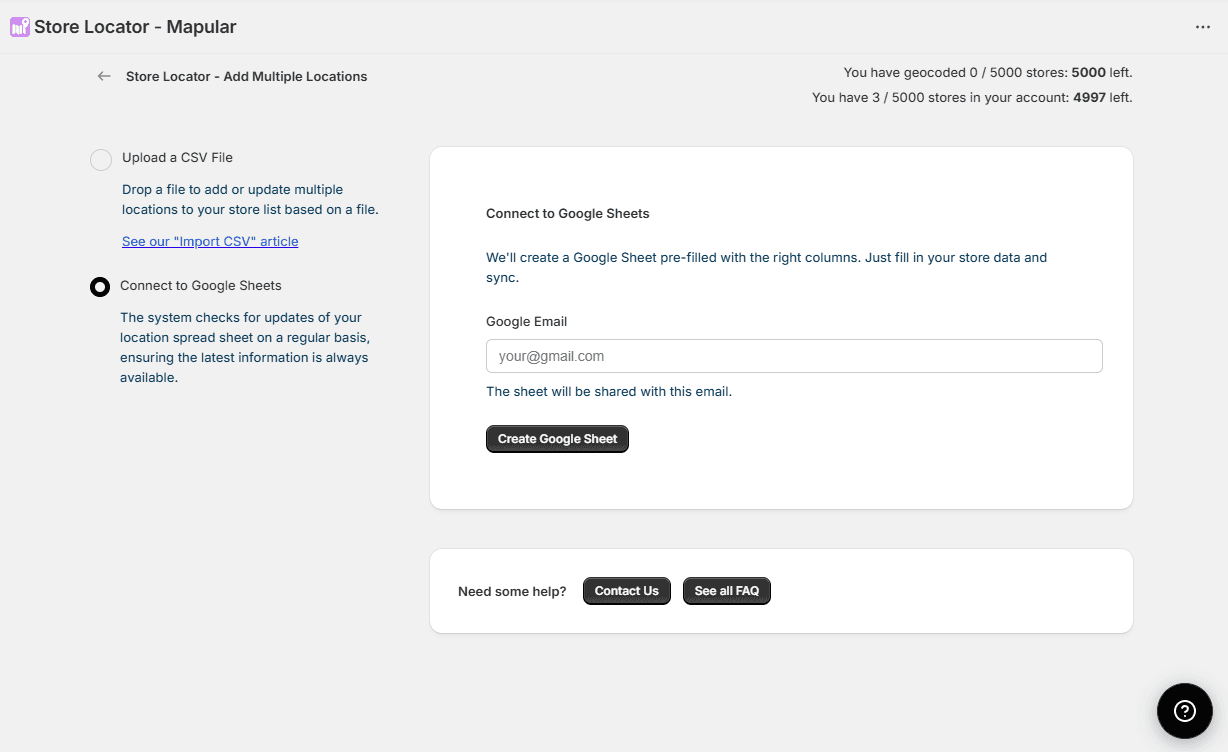The height and width of the screenshot is (752, 1228).
Task: Click the "Google Email" field label
Action: click(526, 321)
